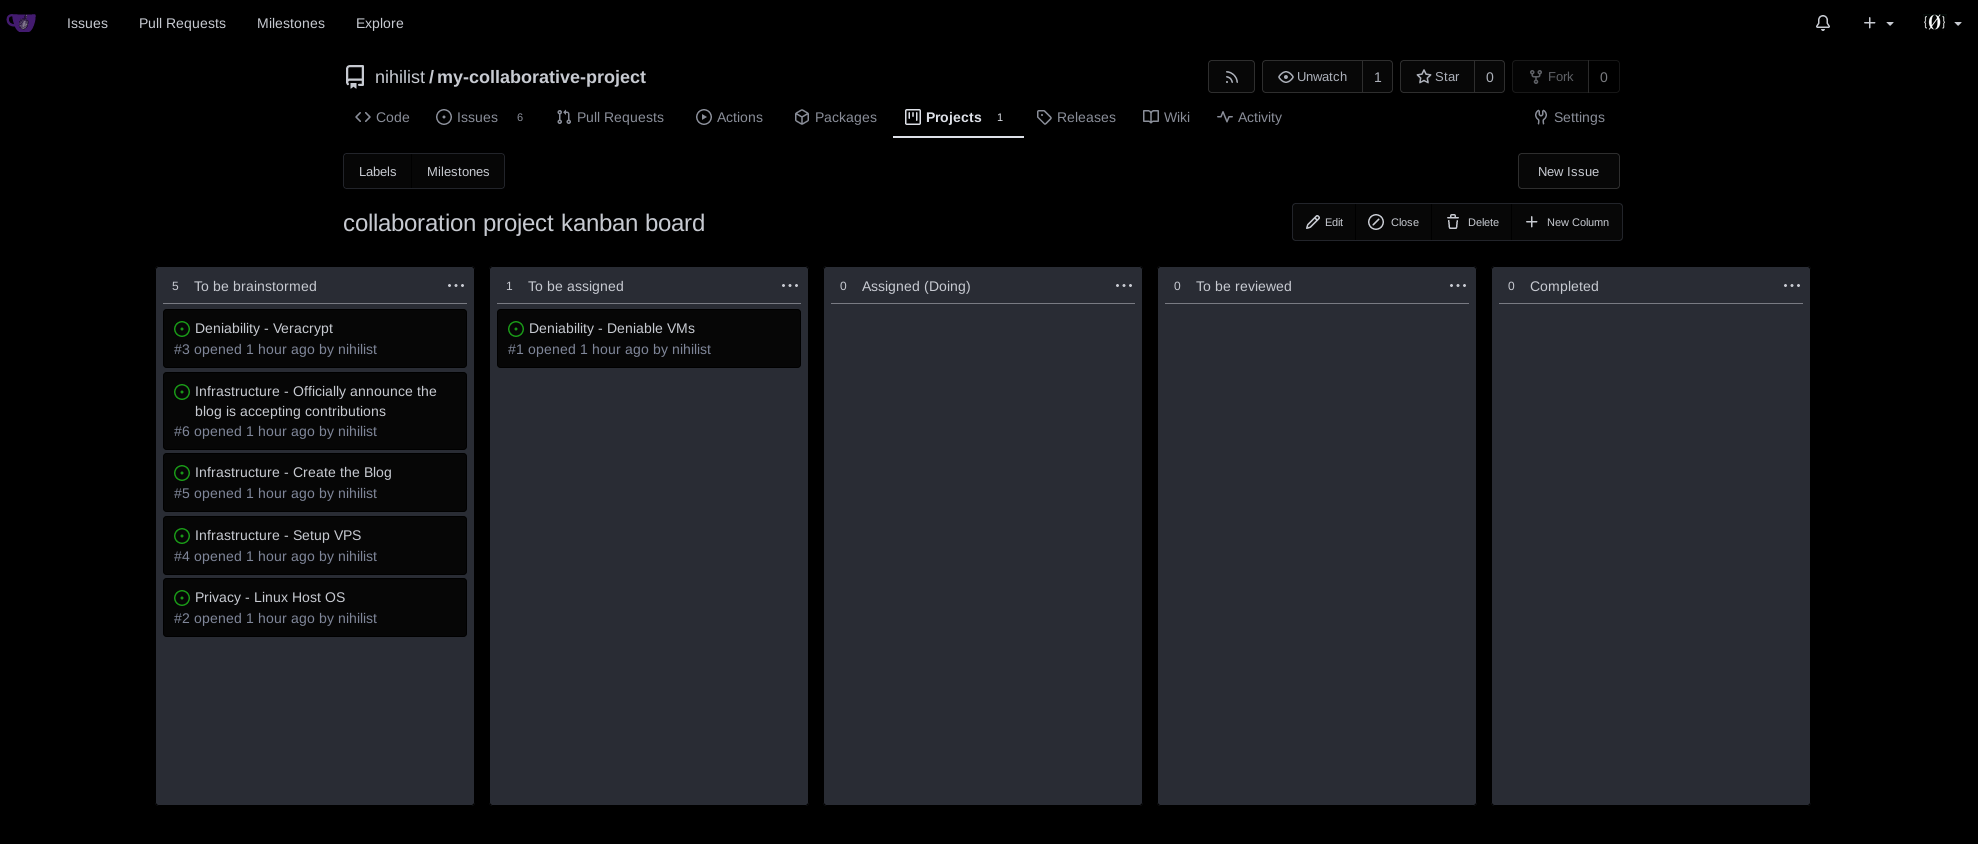The image size is (1978, 844).
Task: Expand the Completed column three-dot menu
Action: pos(1791,286)
